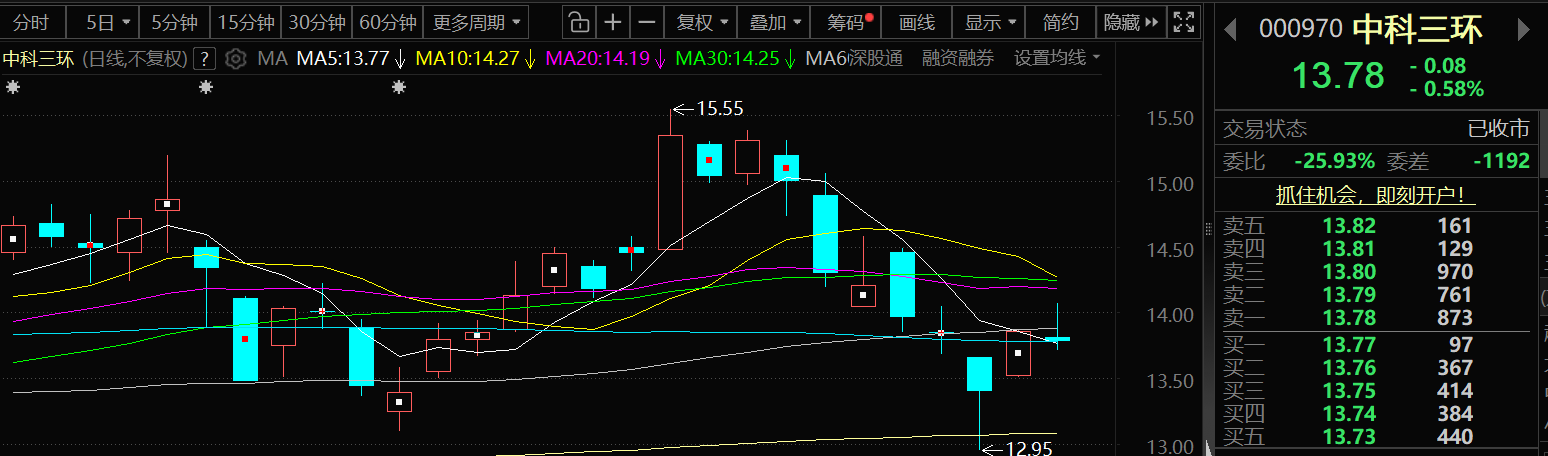Click the 画线 drawing tool button

click(916, 22)
